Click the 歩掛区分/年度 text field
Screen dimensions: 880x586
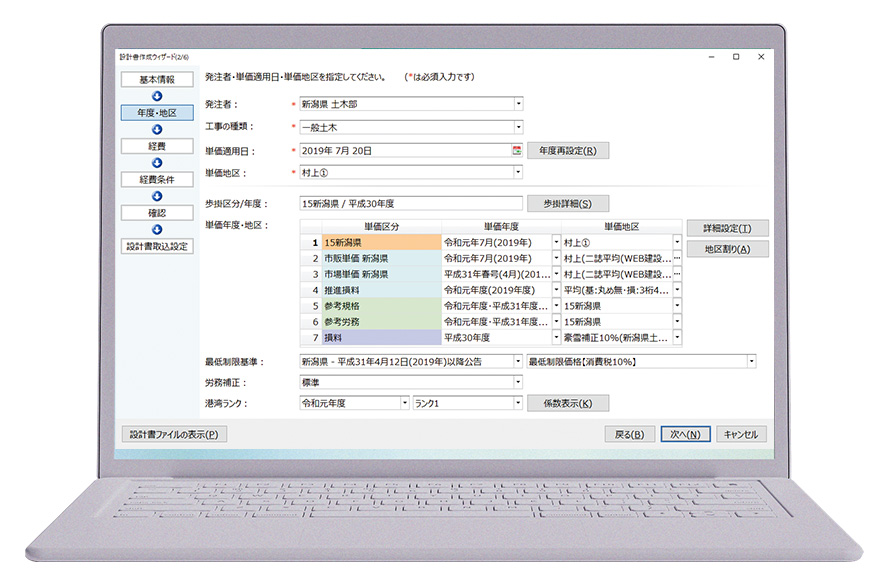click(x=410, y=204)
